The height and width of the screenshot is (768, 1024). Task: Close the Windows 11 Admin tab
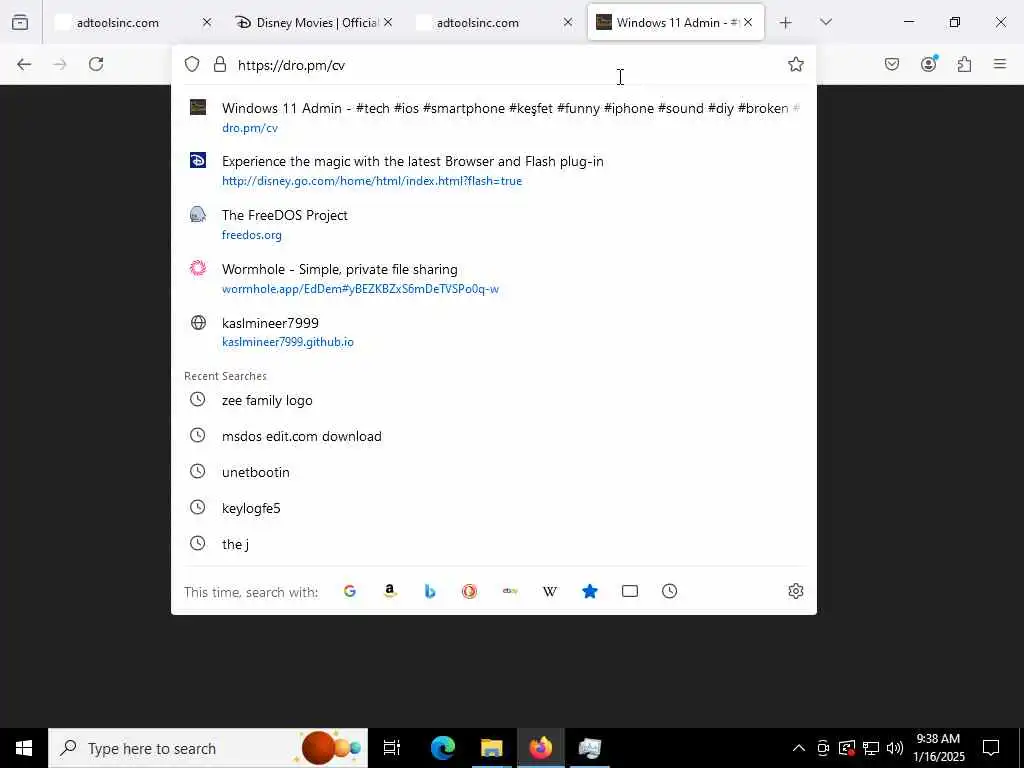click(x=748, y=22)
